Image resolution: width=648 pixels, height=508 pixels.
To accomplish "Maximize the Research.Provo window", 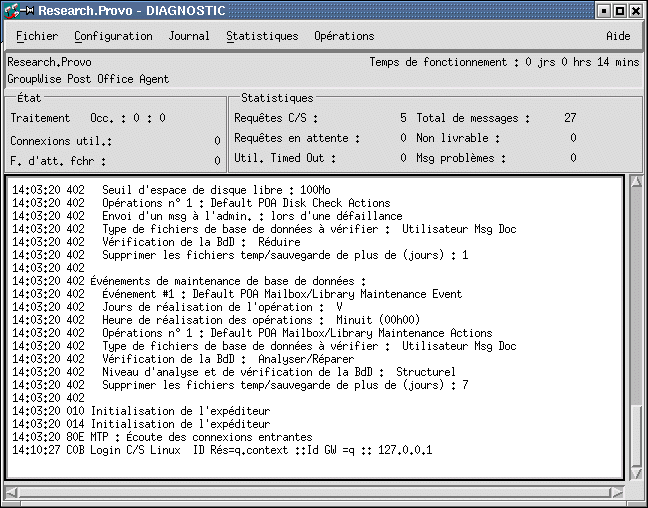I will click(x=620, y=11).
